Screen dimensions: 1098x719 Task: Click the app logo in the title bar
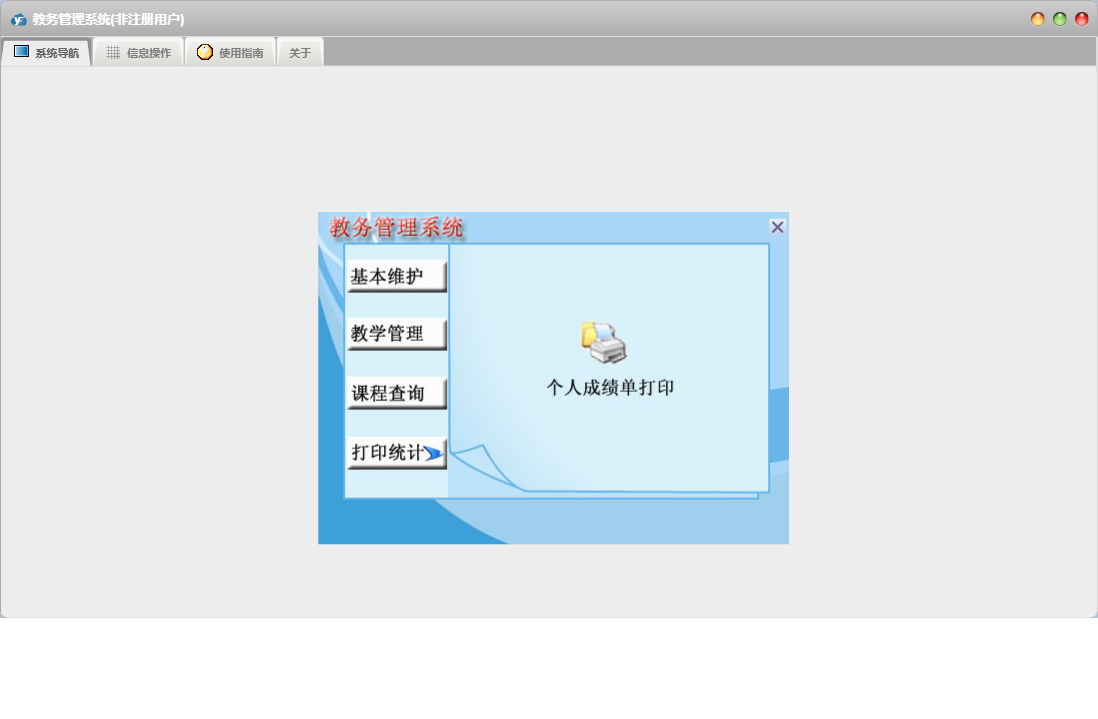[x=18, y=20]
